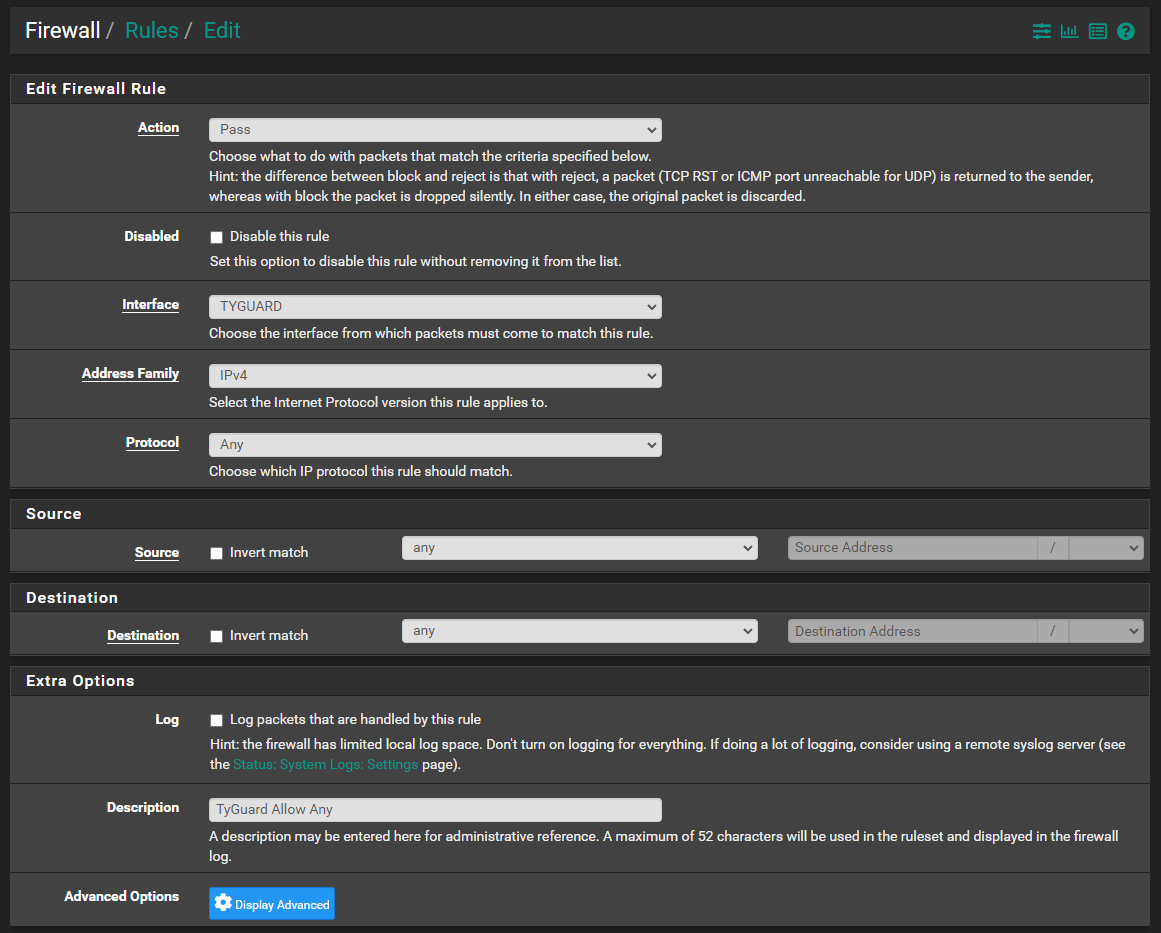Open the Destination subnet mask dropdown

coord(1105,631)
